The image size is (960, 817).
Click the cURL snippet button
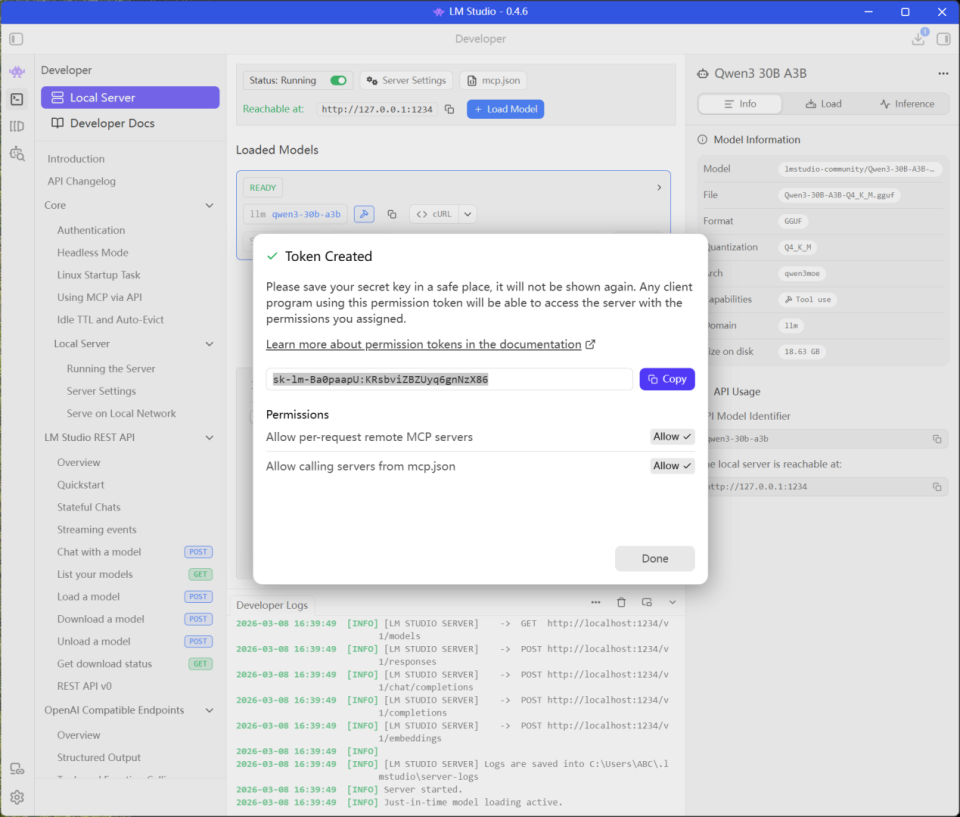click(x=433, y=214)
